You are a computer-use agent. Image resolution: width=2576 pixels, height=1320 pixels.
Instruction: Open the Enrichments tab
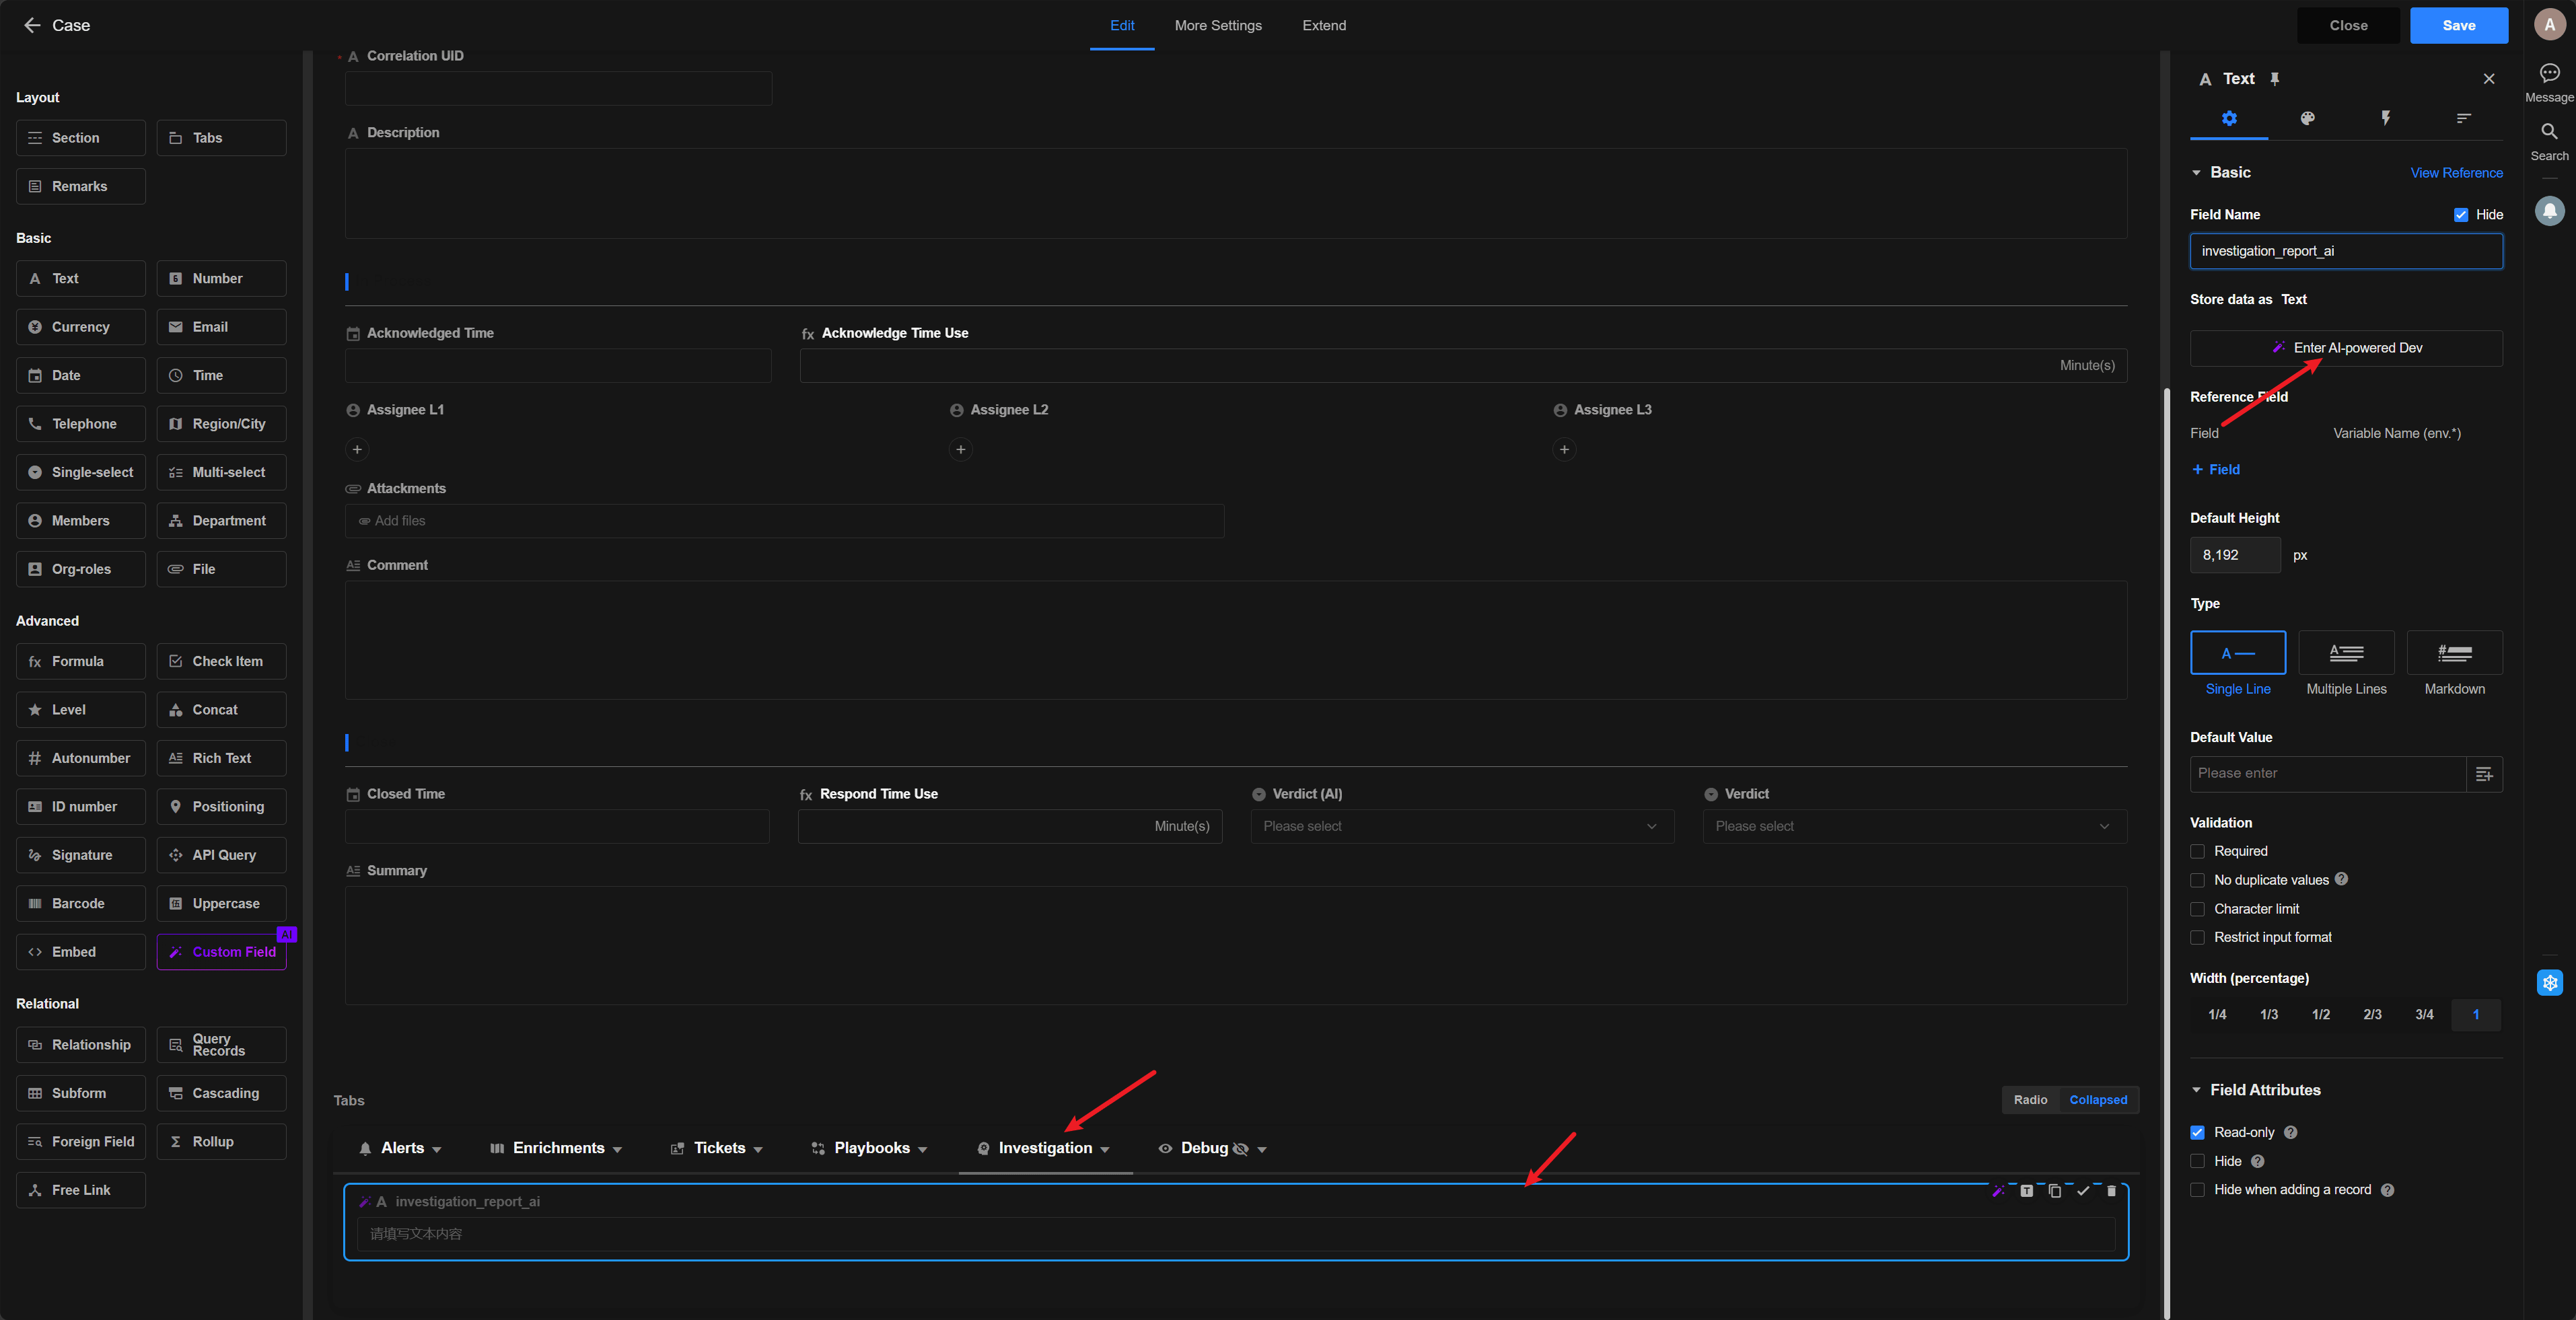point(558,1148)
